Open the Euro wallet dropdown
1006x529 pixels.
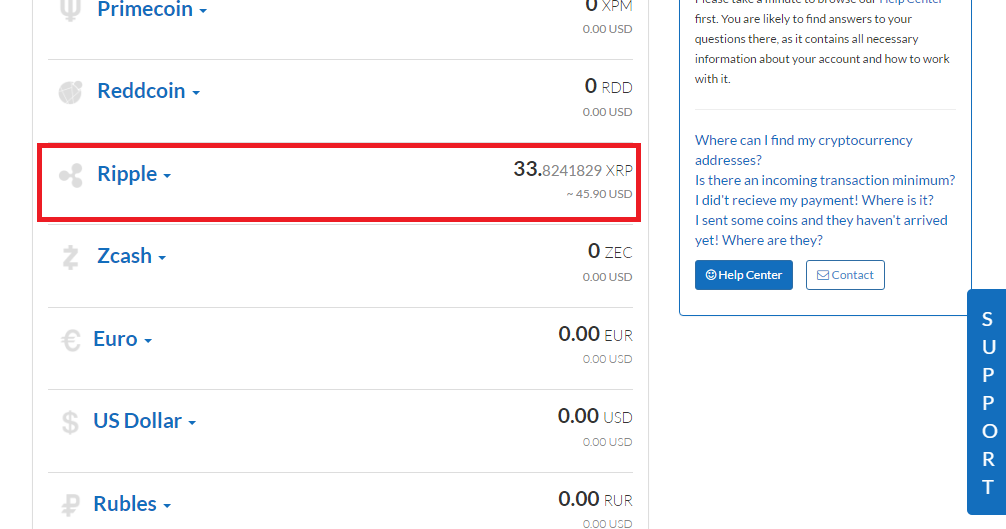(x=123, y=339)
